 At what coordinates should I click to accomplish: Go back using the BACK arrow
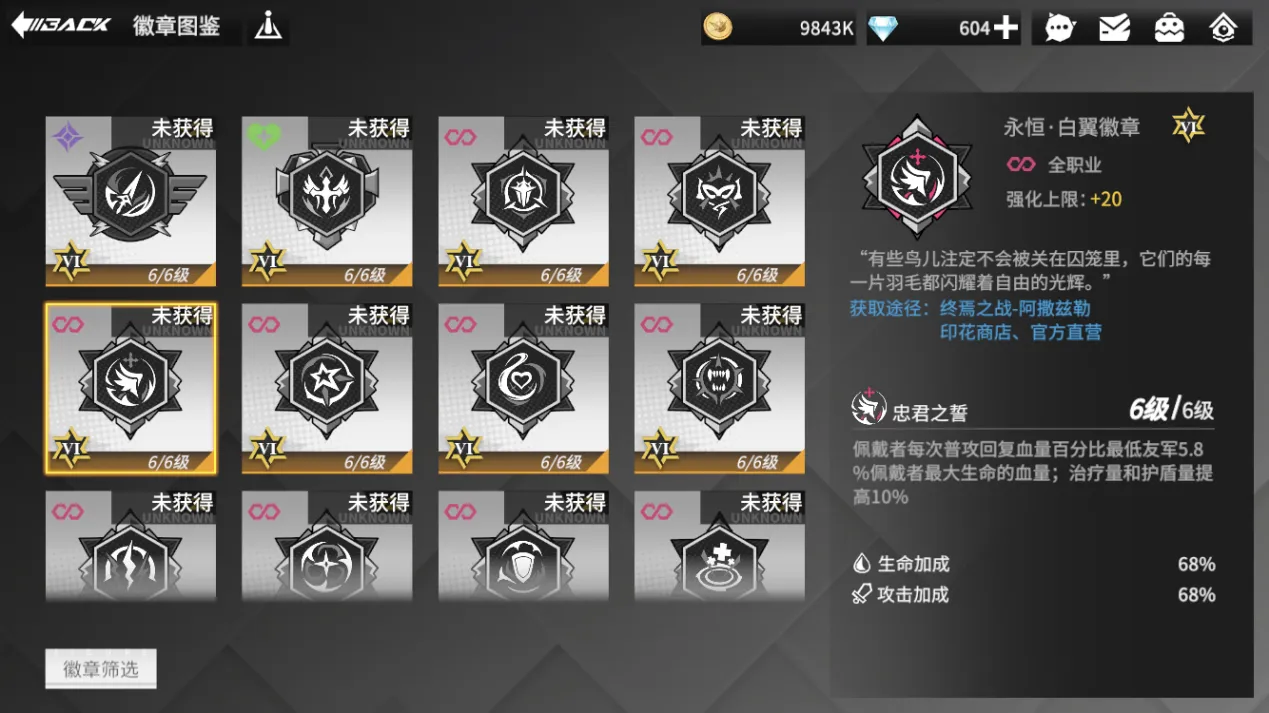pyautogui.click(x=61, y=26)
